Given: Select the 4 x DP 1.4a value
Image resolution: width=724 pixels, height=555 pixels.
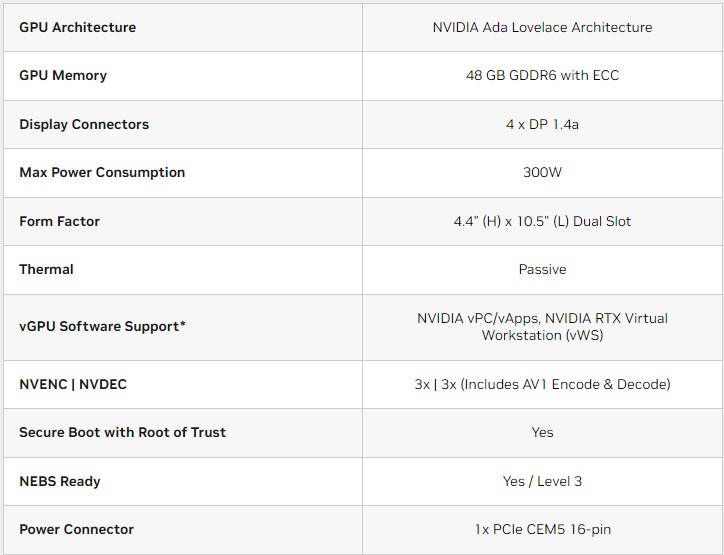Looking at the screenshot, I should coord(542,124).
